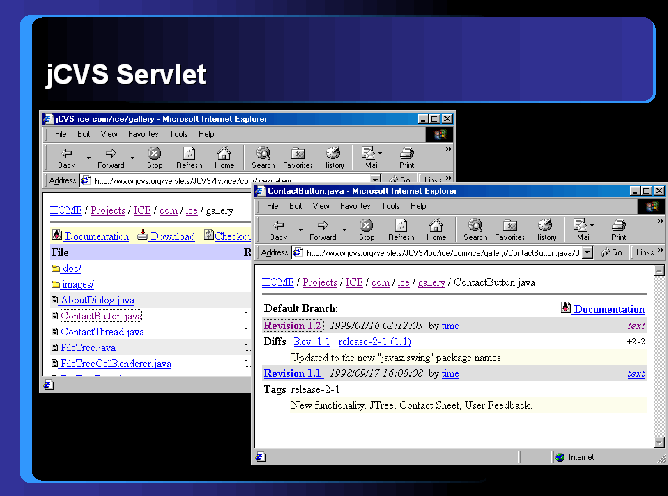
Task: Go Home using ContactButton.java window toolbar
Action: [435, 230]
